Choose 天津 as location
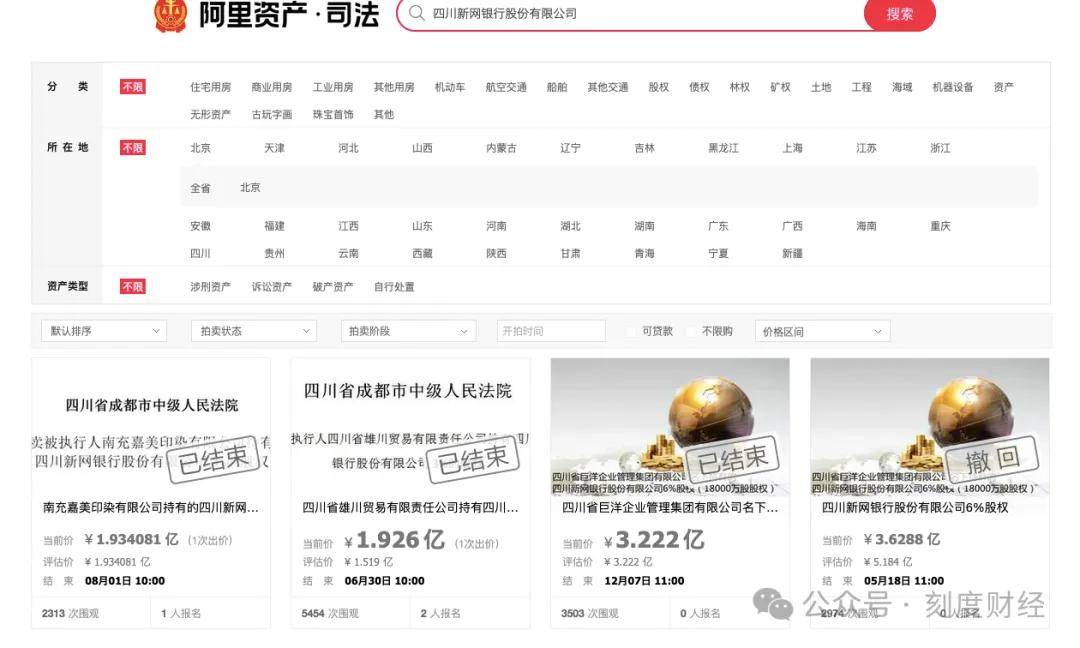 pos(275,148)
